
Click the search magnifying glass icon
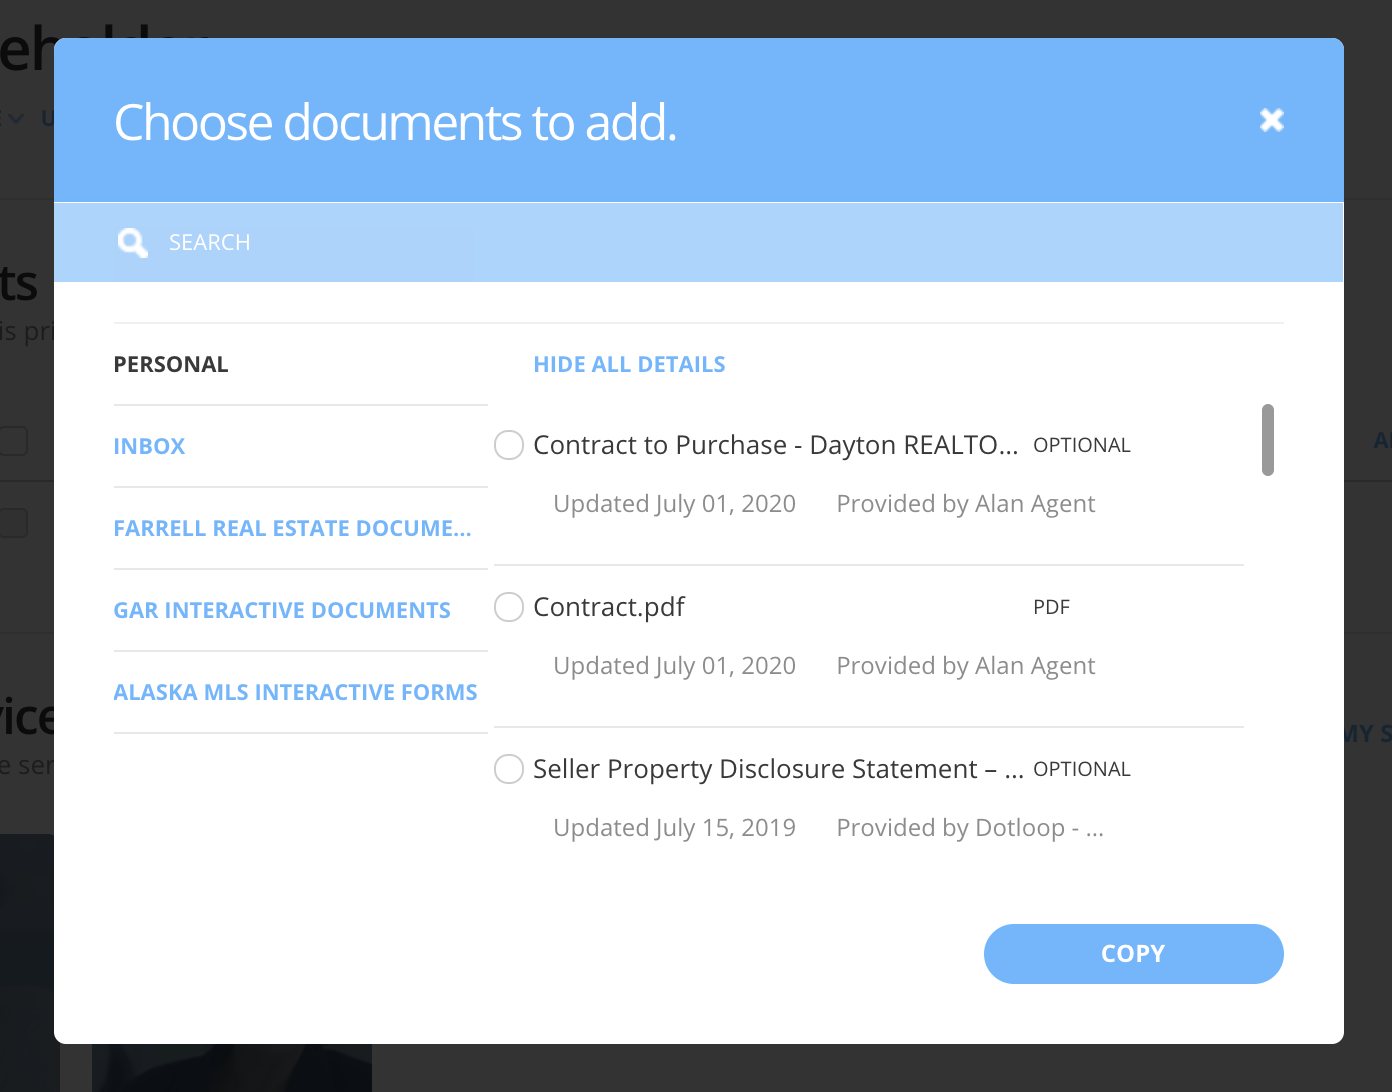pyautogui.click(x=132, y=242)
